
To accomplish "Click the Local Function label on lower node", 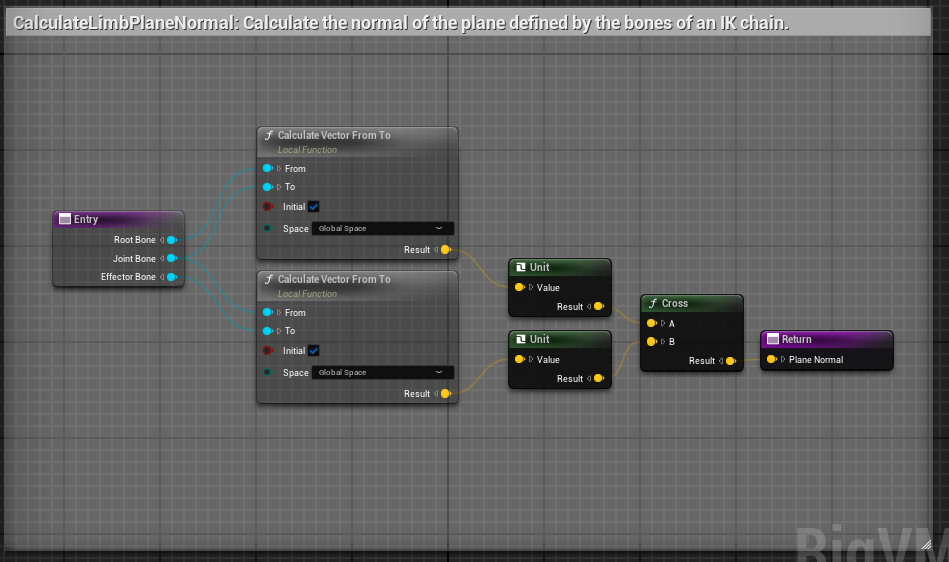I will click(x=307, y=293).
